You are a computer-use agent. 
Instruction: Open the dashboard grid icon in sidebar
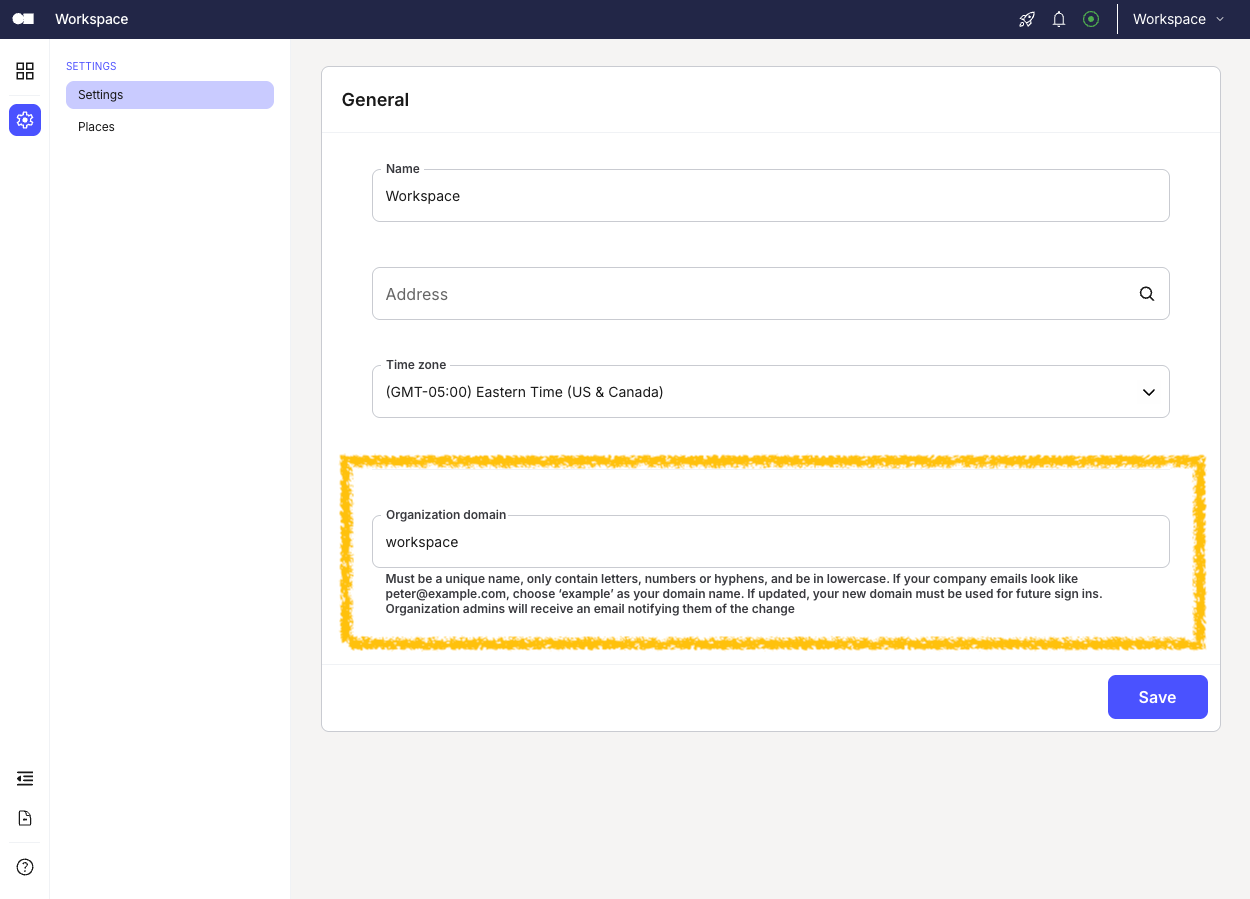pos(25,71)
